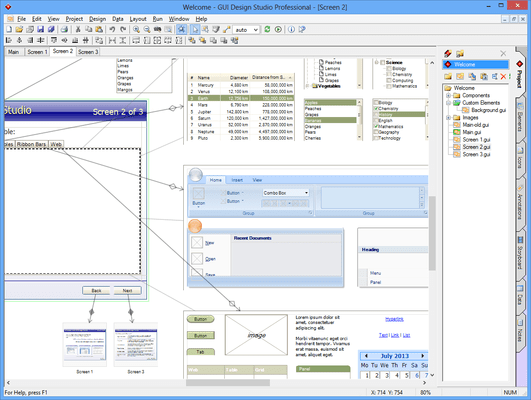Viewport: 531px width, 400px height.
Task: Switch to the Screen 3 document tab
Action: (x=88, y=52)
